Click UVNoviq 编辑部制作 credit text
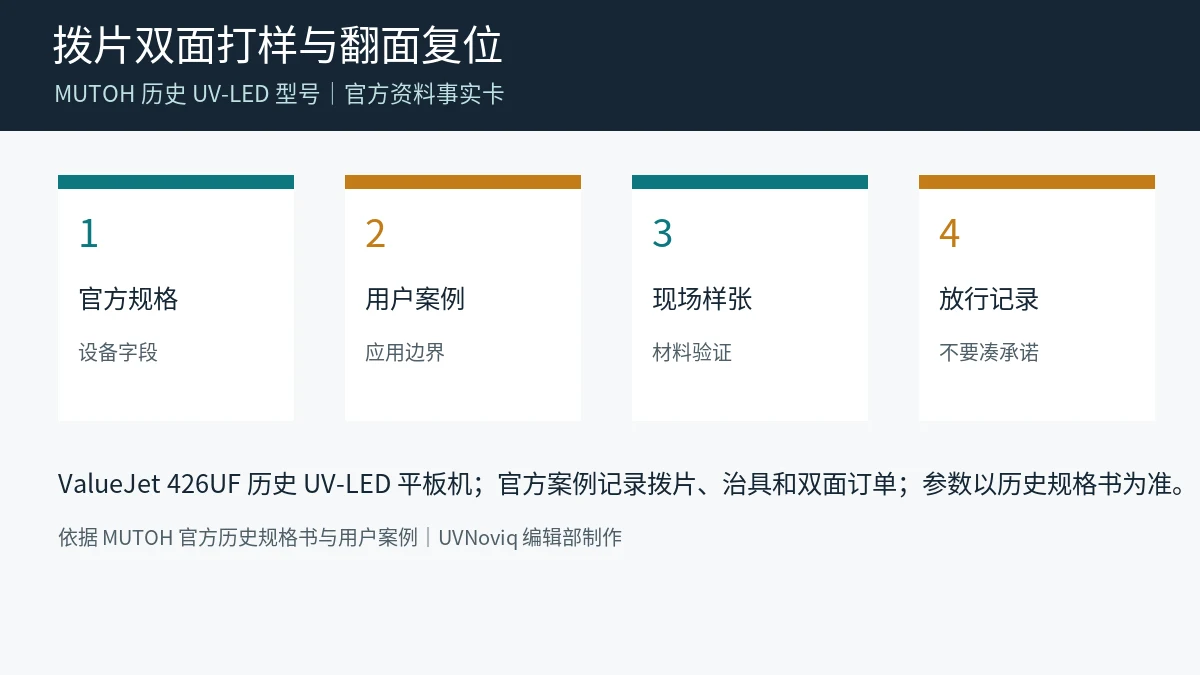1200x675 pixels. click(530, 537)
